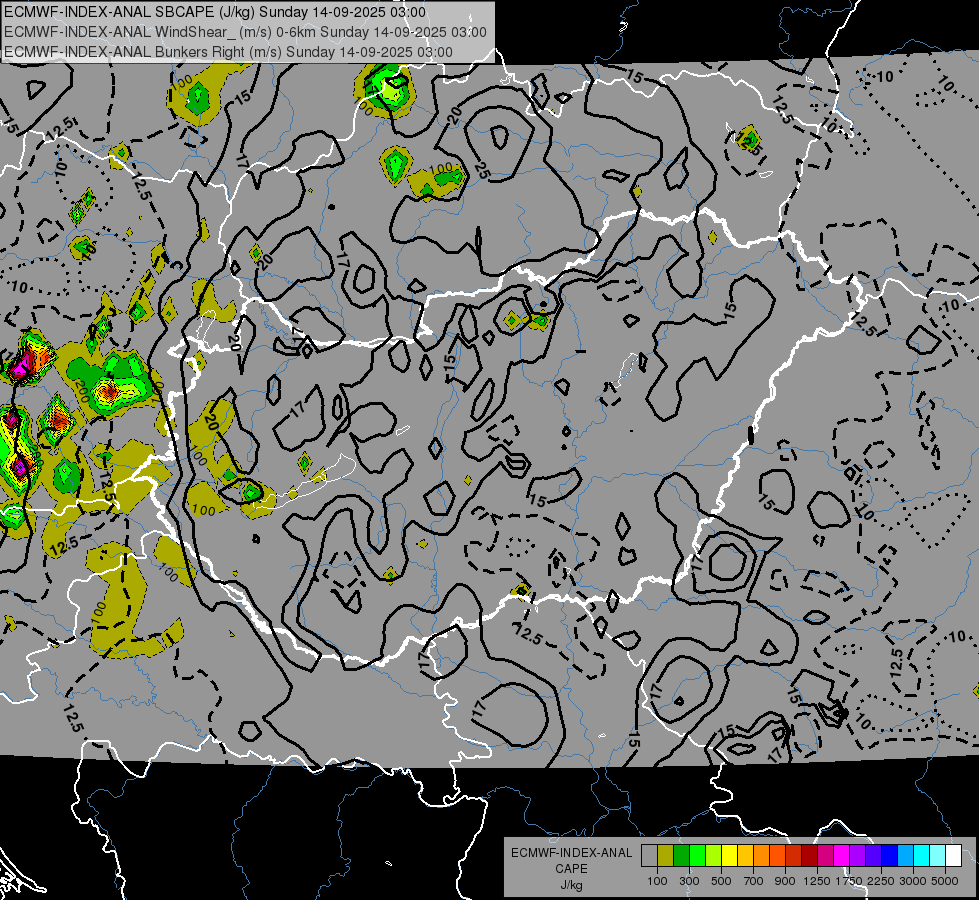This screenshot has height=900, width=979.
Task: Click the legend tick label 700
Action: (754, 881)
